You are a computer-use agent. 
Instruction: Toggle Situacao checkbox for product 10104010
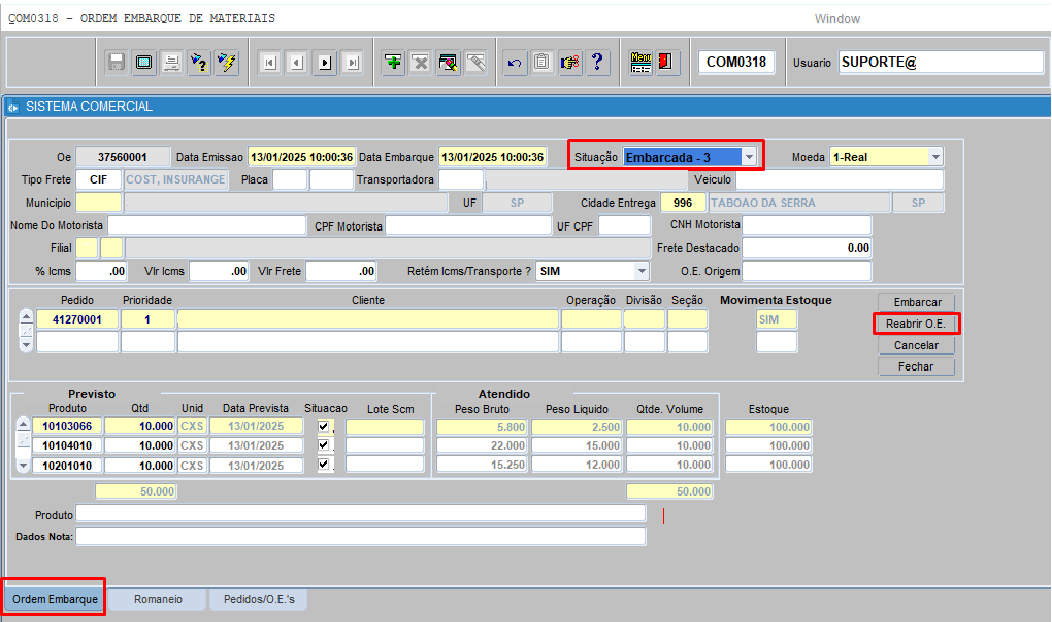point(324,445)
